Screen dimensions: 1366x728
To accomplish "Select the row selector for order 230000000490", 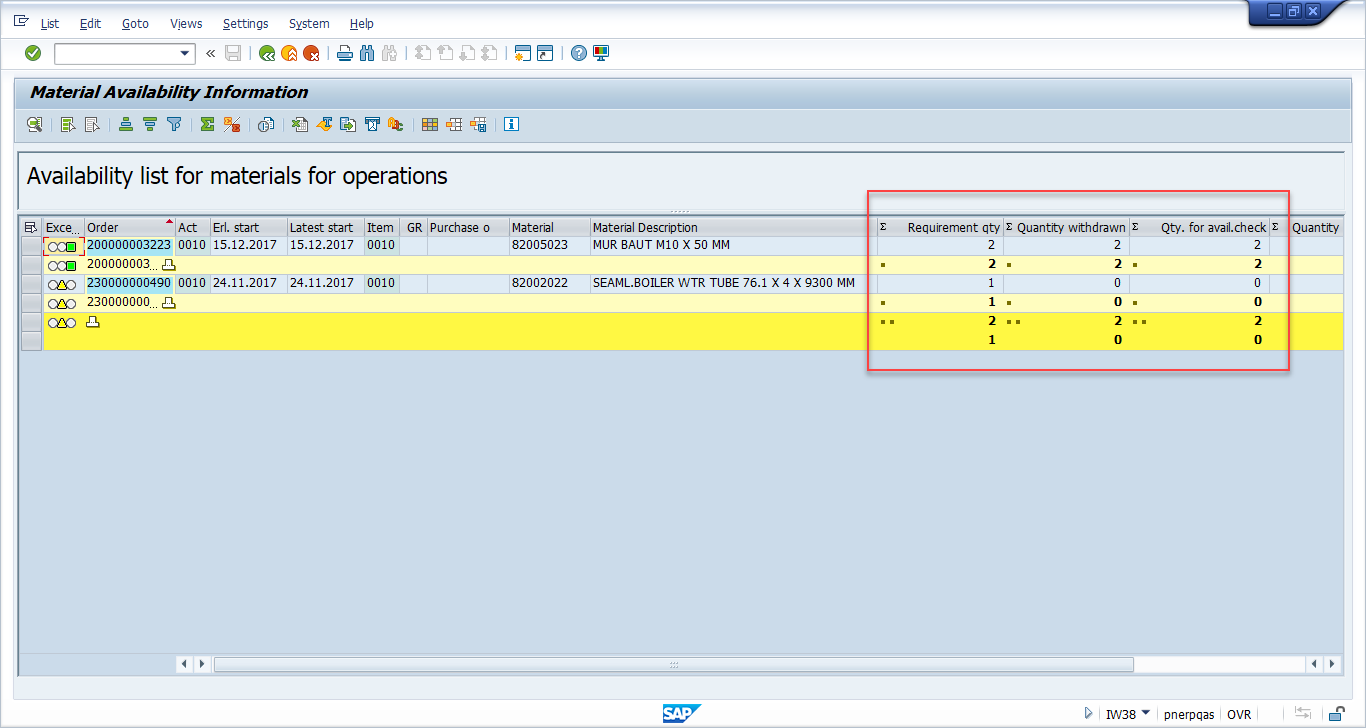I will click(31, 284).
